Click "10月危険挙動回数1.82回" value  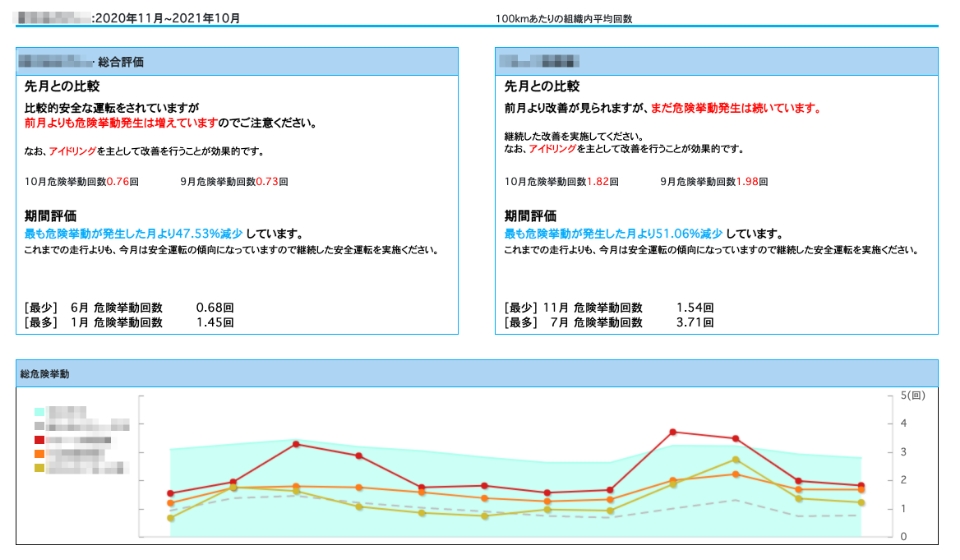pos(561,182)
